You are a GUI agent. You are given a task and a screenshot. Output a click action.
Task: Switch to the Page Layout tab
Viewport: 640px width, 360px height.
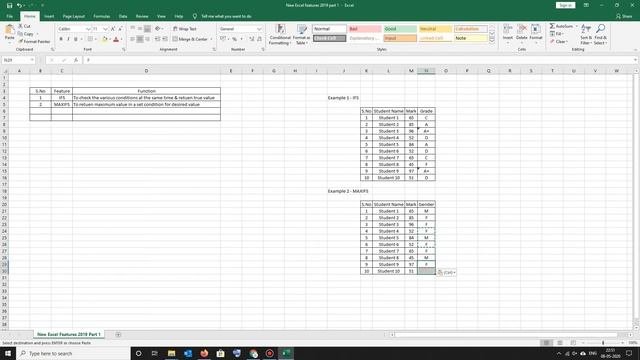(73, 16)
